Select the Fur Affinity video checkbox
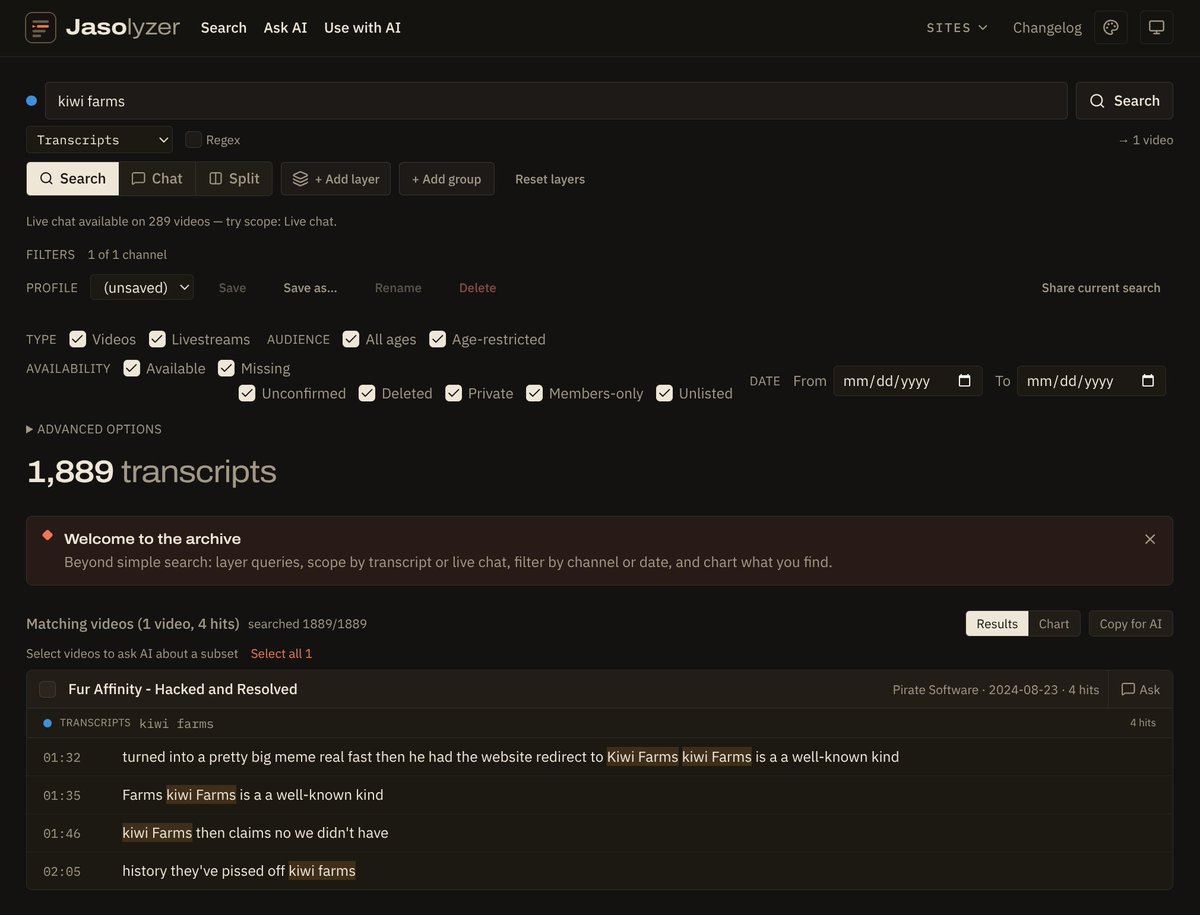This screenshot has width=1200, height=915. (47, 689)
